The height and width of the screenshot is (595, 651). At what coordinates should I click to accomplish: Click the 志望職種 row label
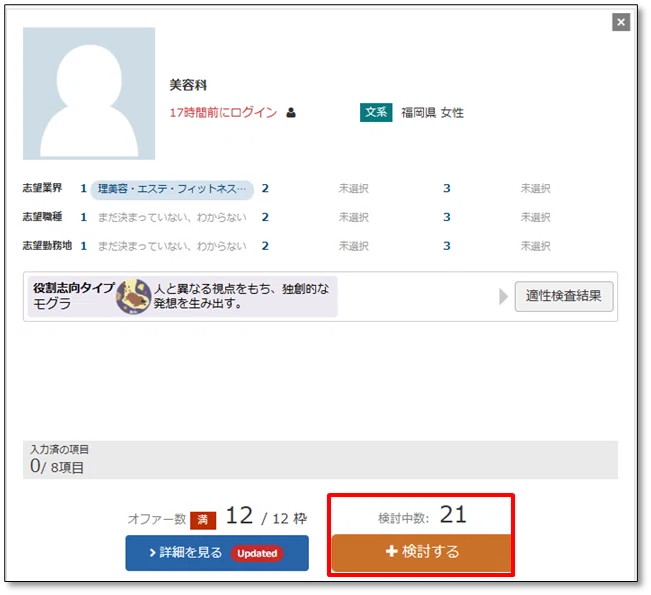click(42, 216)
